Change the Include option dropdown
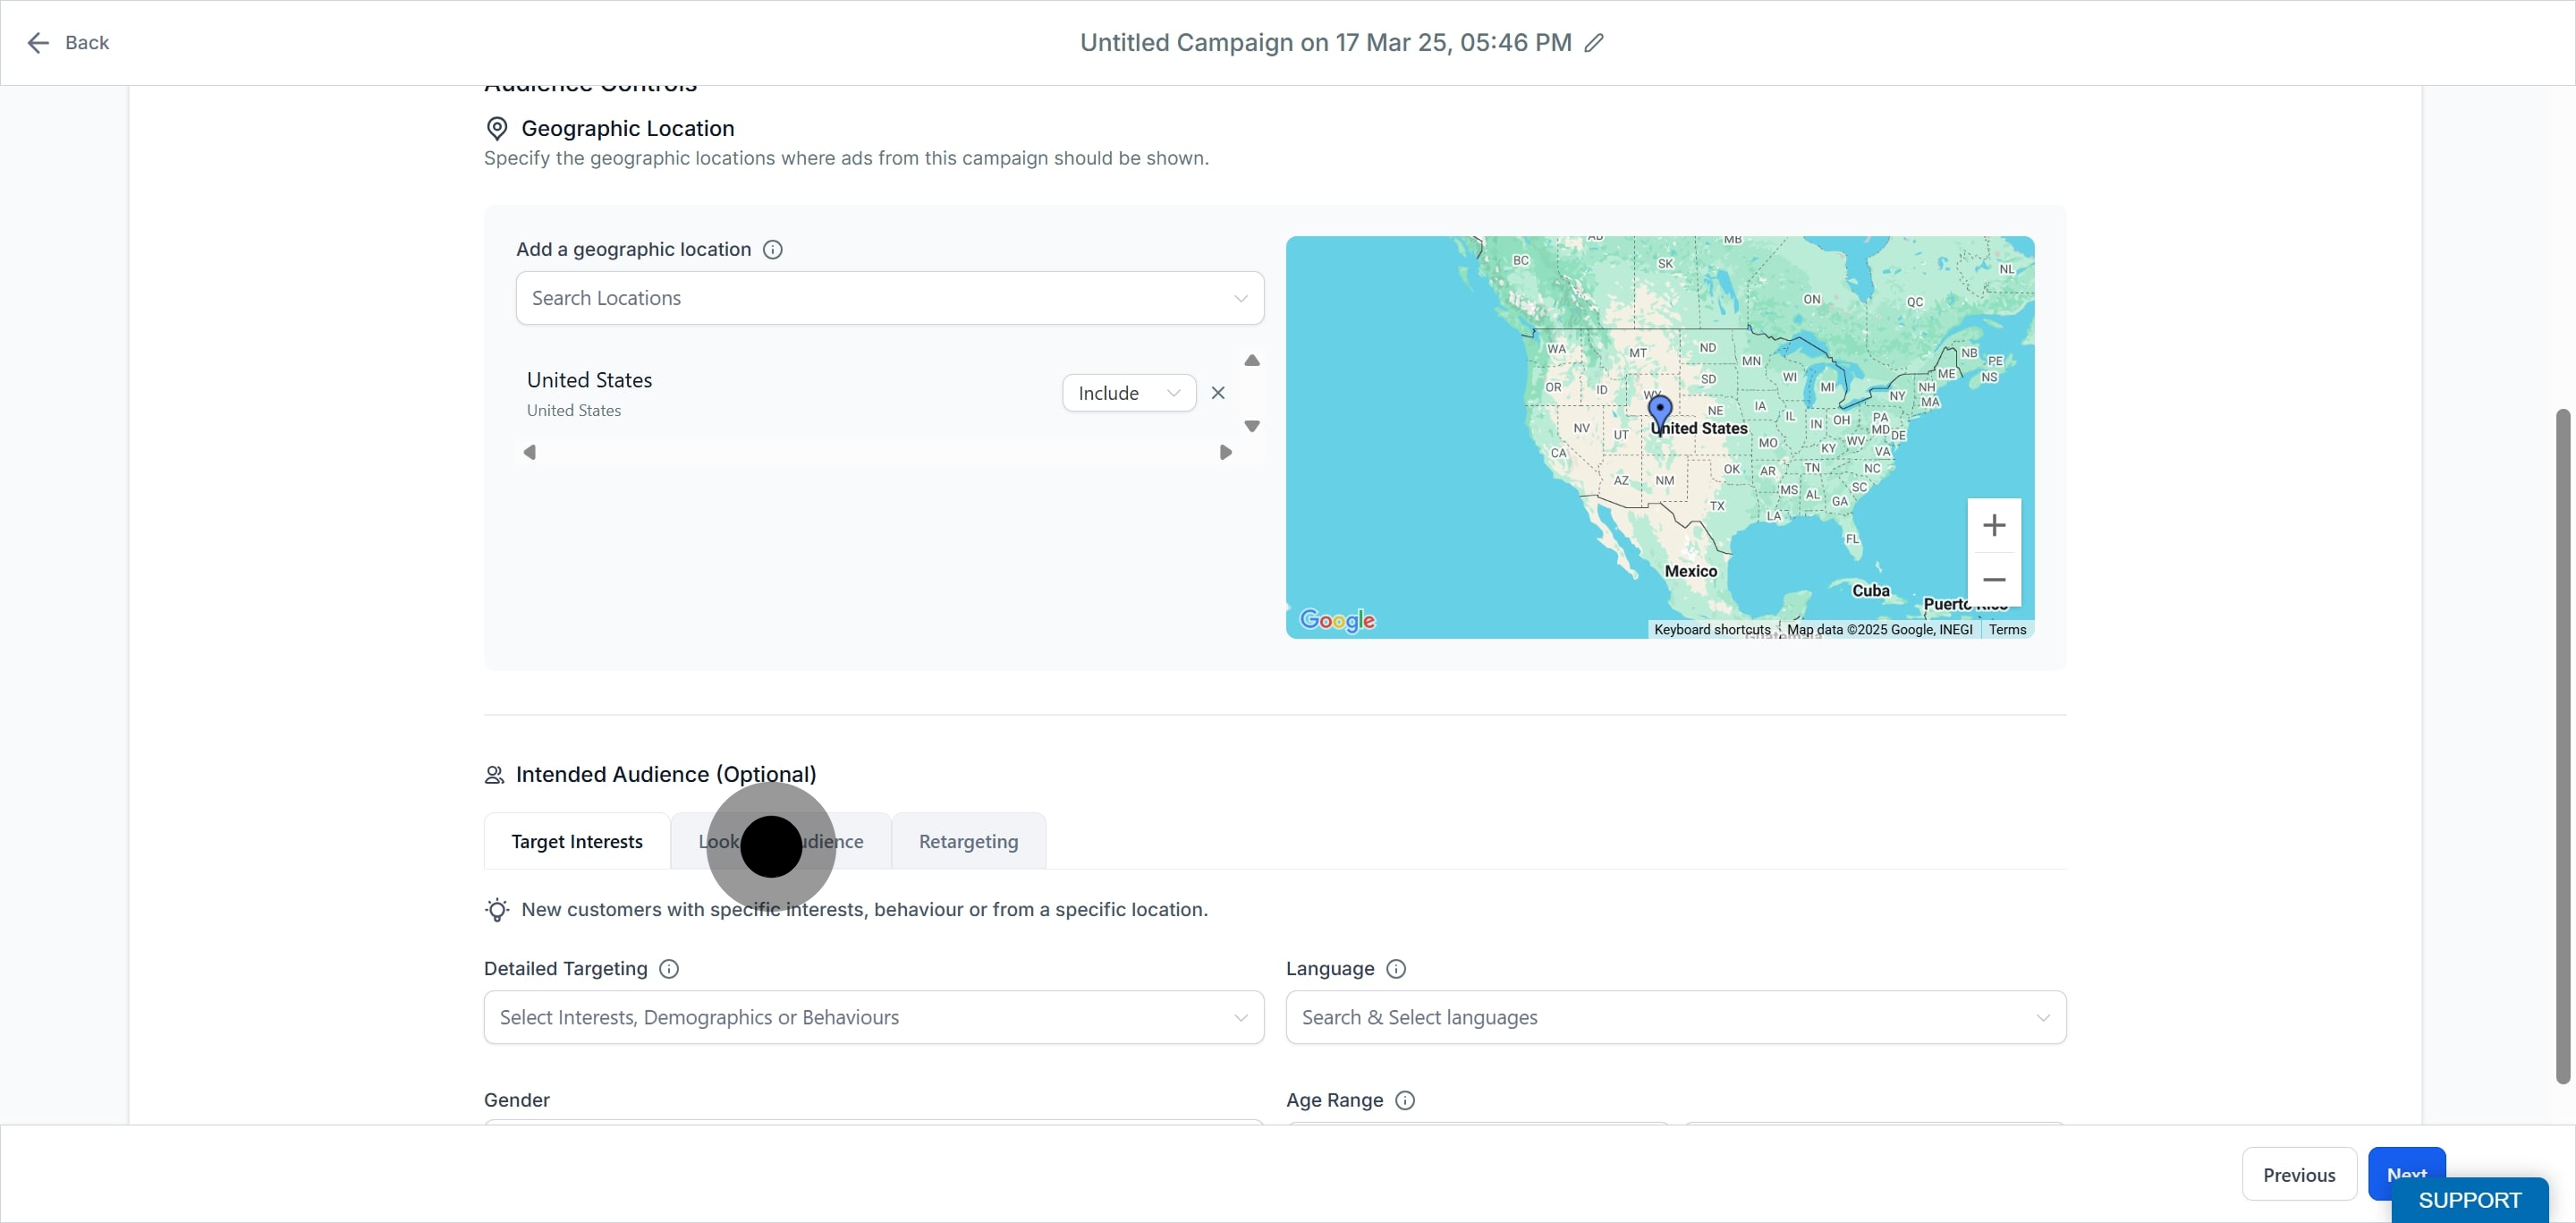Viewport: 2576px width, 1223px height. (1129, 393)
